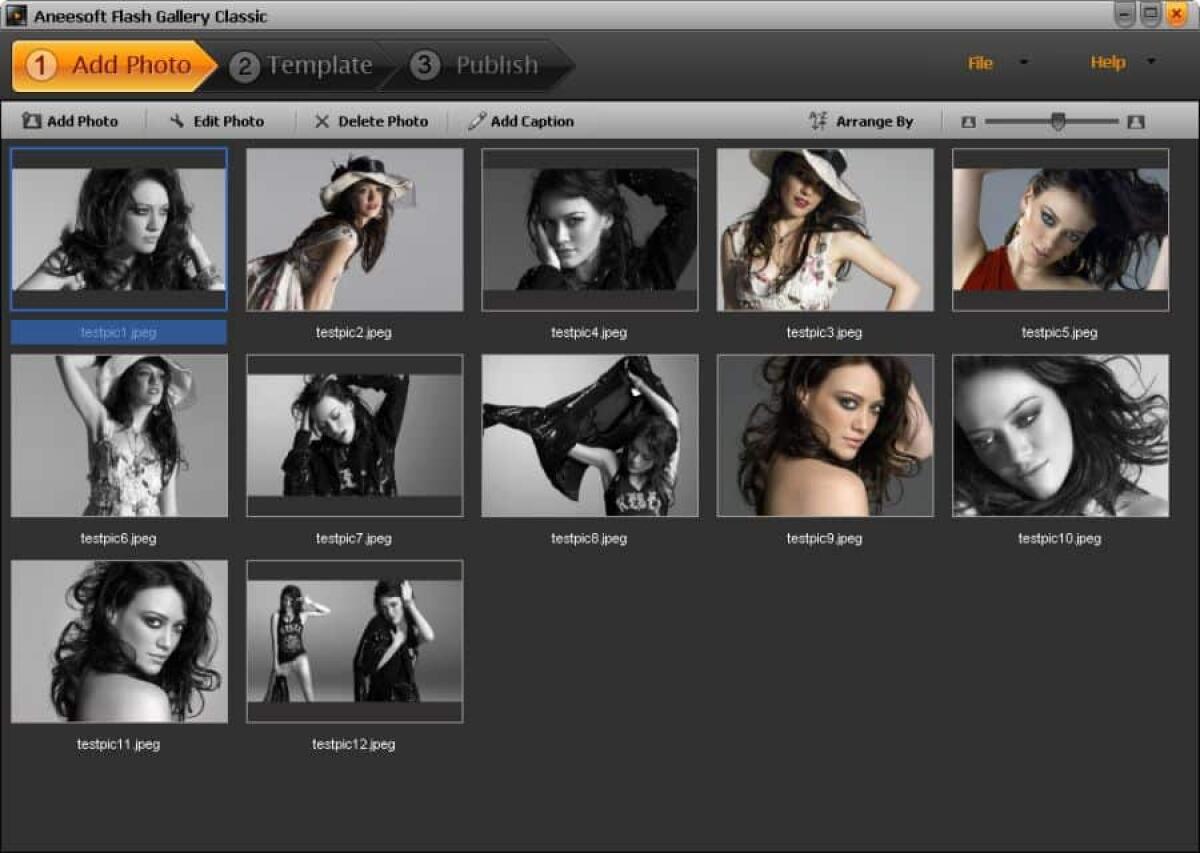Select the testpic8.jpeg thumbnail
The image size is (1200, 853).
[589, 434]
